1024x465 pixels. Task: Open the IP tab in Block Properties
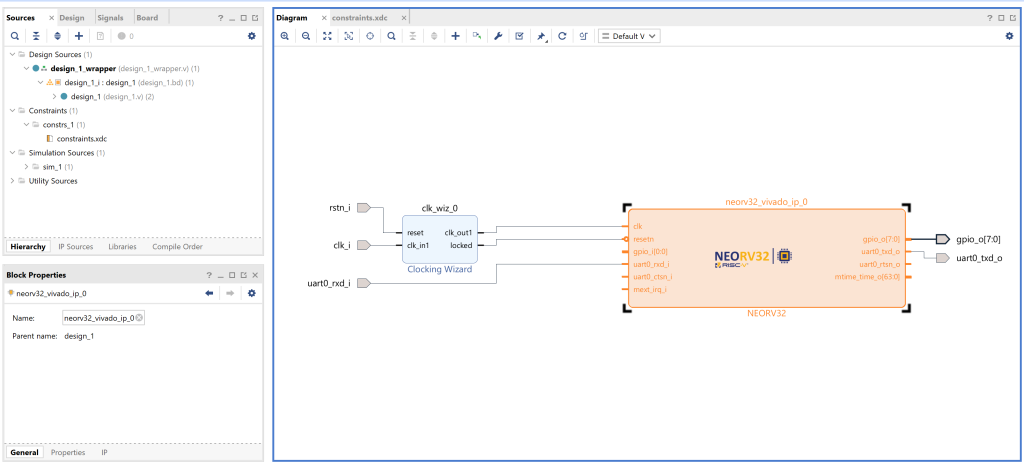(104, 452)
